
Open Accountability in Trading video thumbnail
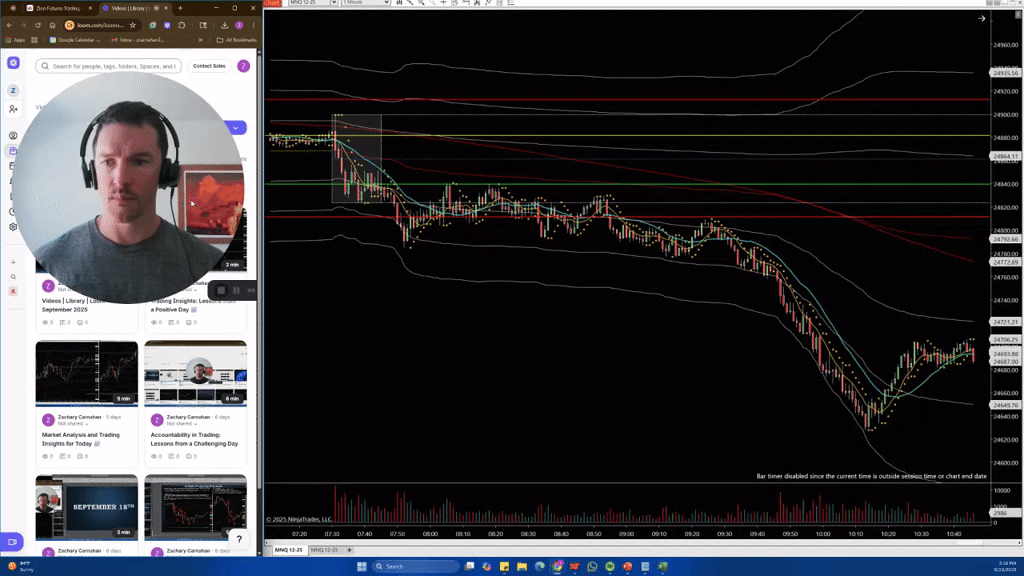[195, 372]
